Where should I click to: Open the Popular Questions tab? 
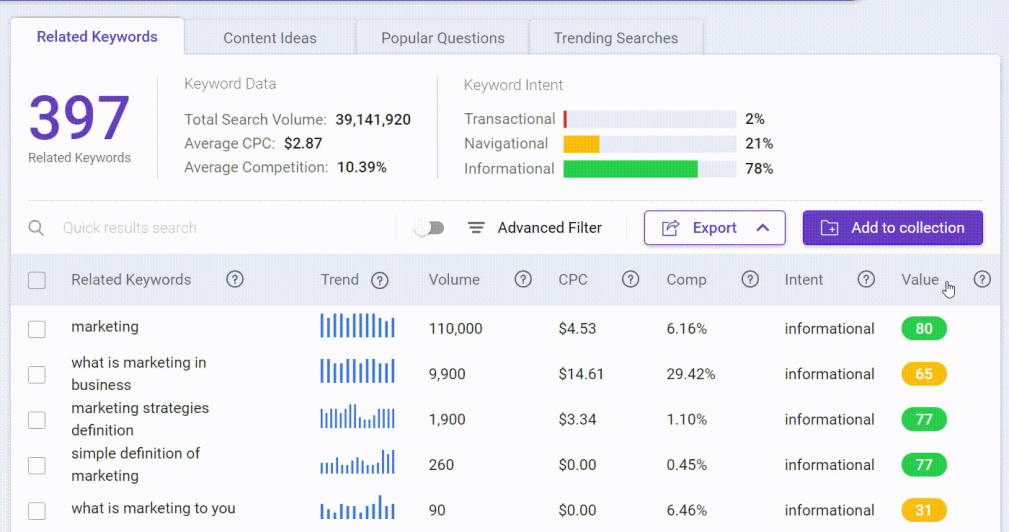pyautogui.click(x=443, y=38)
